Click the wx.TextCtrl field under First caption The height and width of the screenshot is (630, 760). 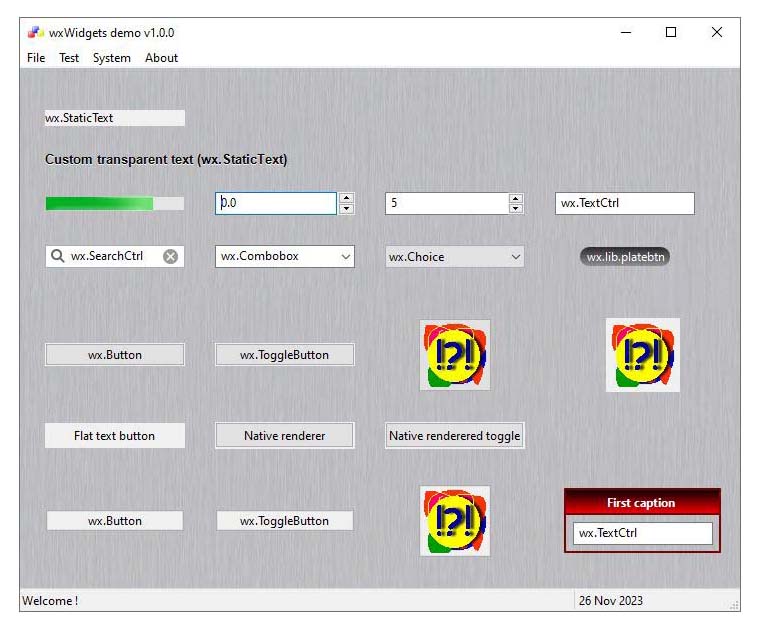click(x=642, y=533)
